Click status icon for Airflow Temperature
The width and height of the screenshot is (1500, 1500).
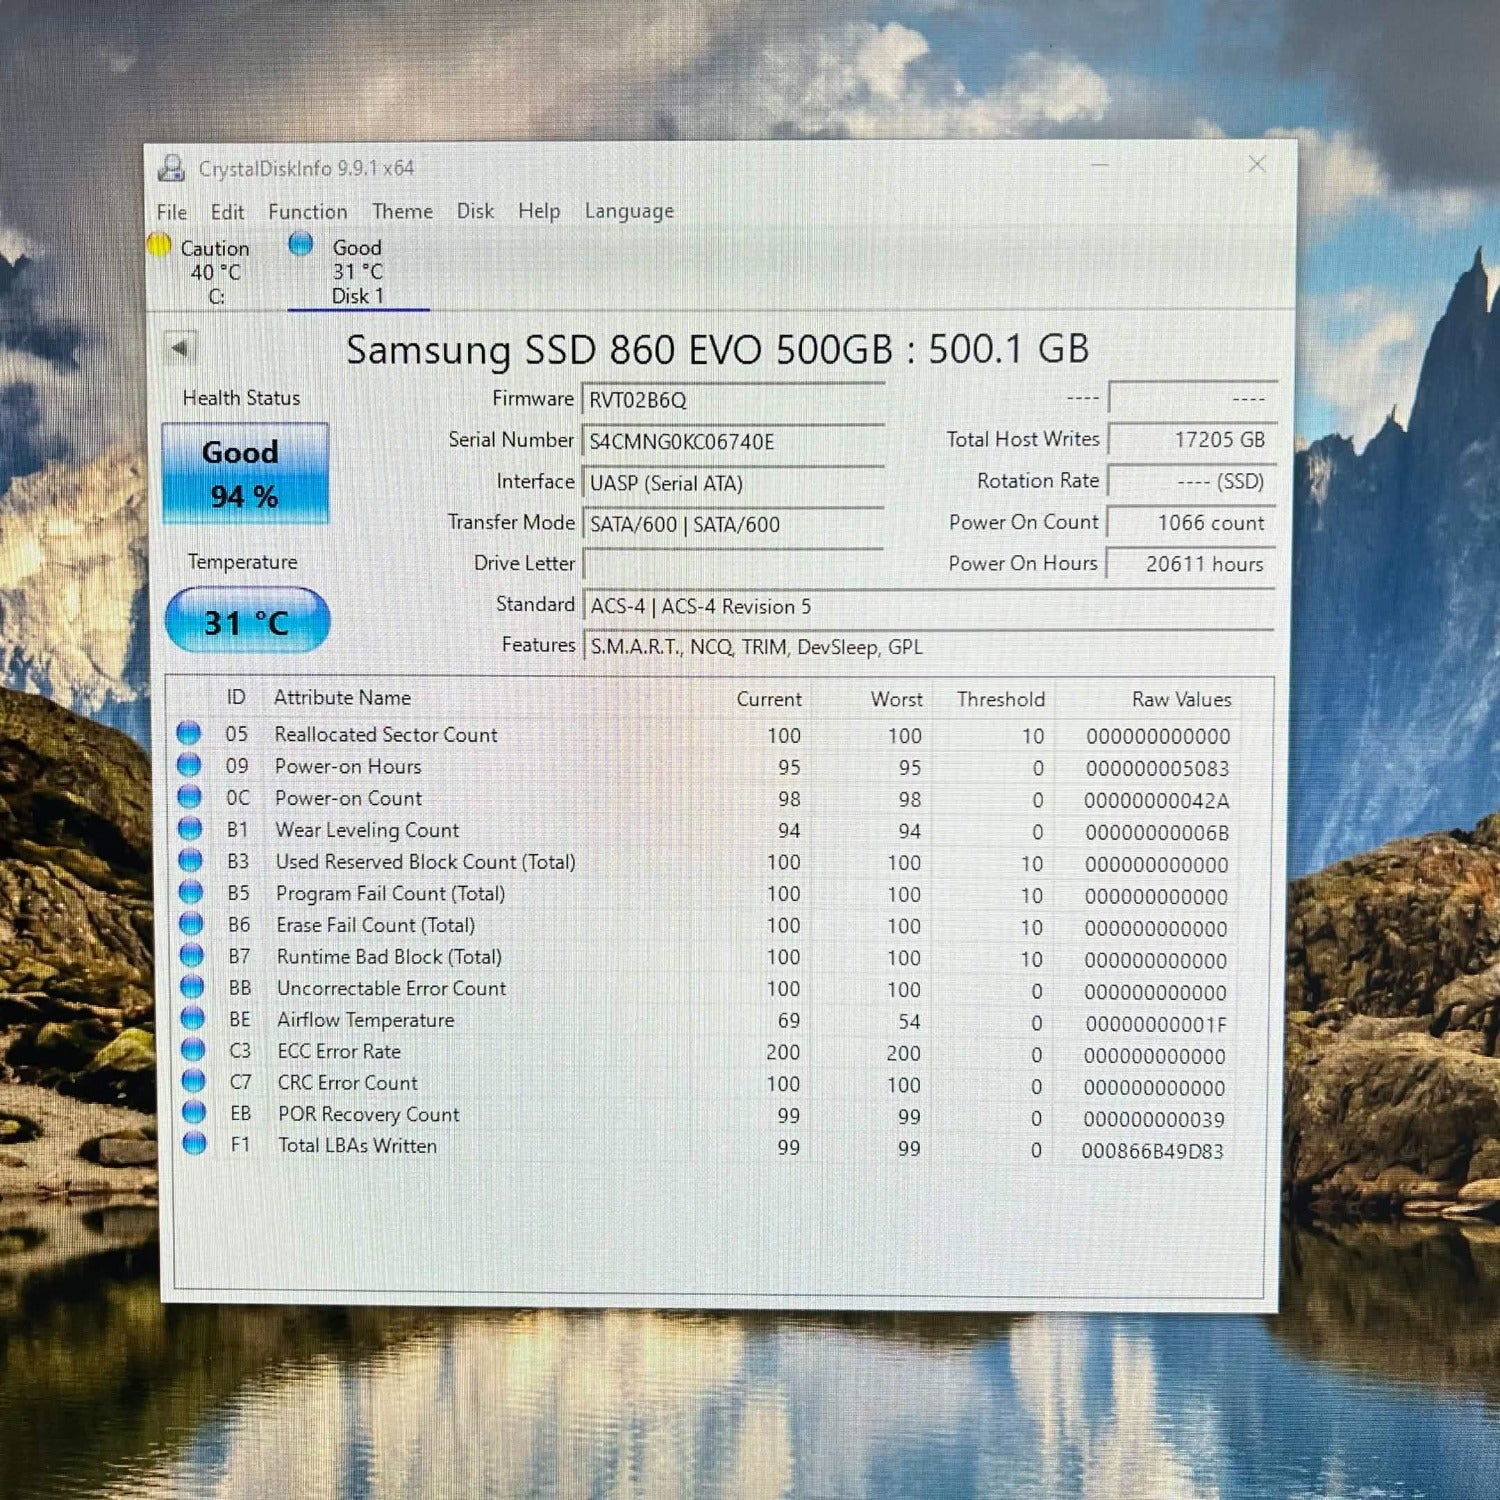click(193, 1018)
